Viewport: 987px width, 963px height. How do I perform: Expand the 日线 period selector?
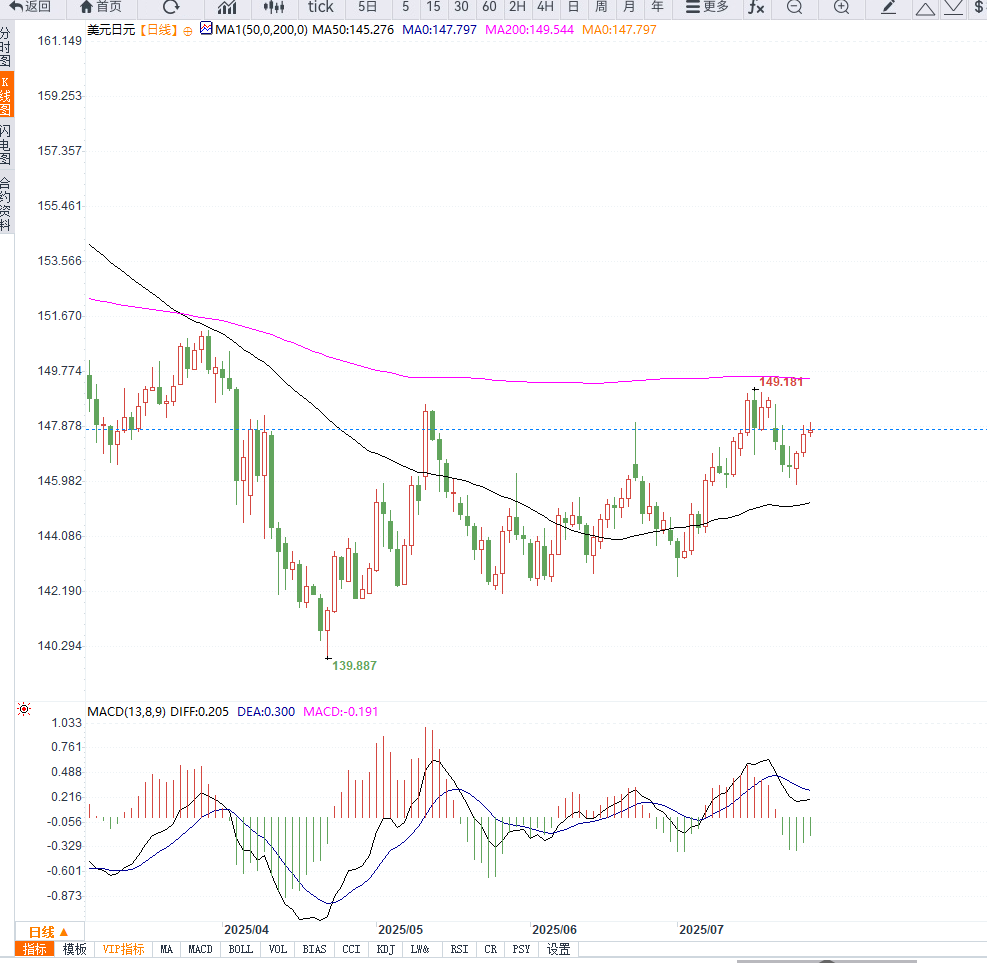[48, 932]
